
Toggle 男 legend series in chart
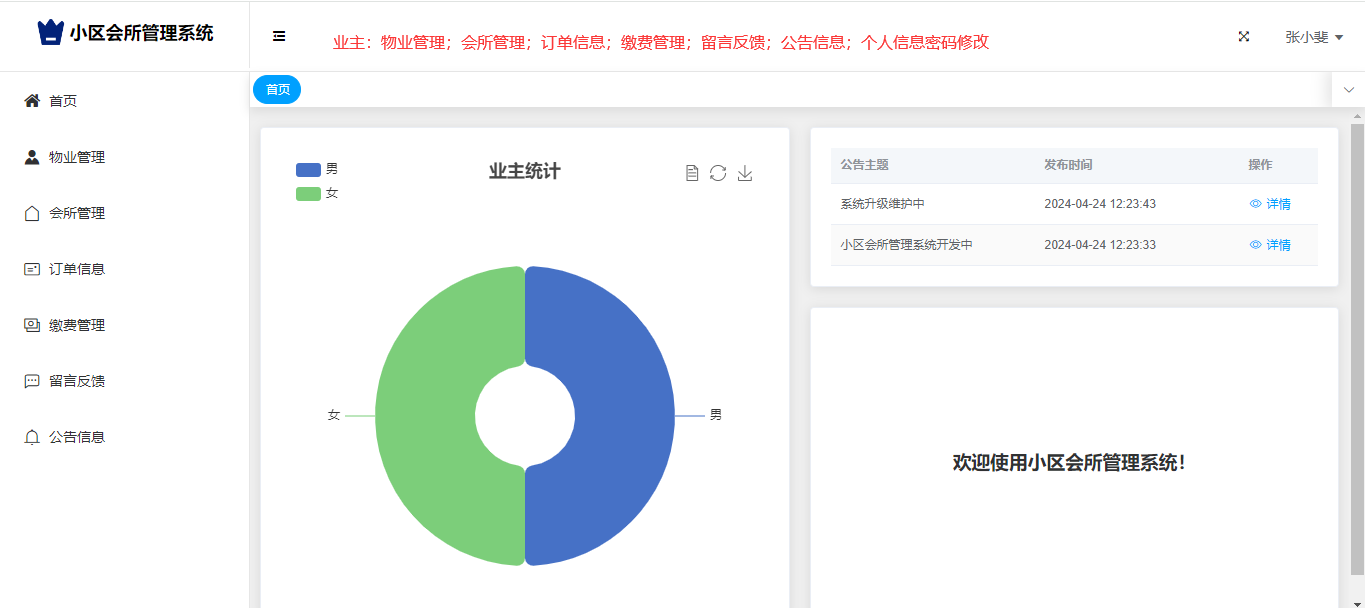(317, 169)
